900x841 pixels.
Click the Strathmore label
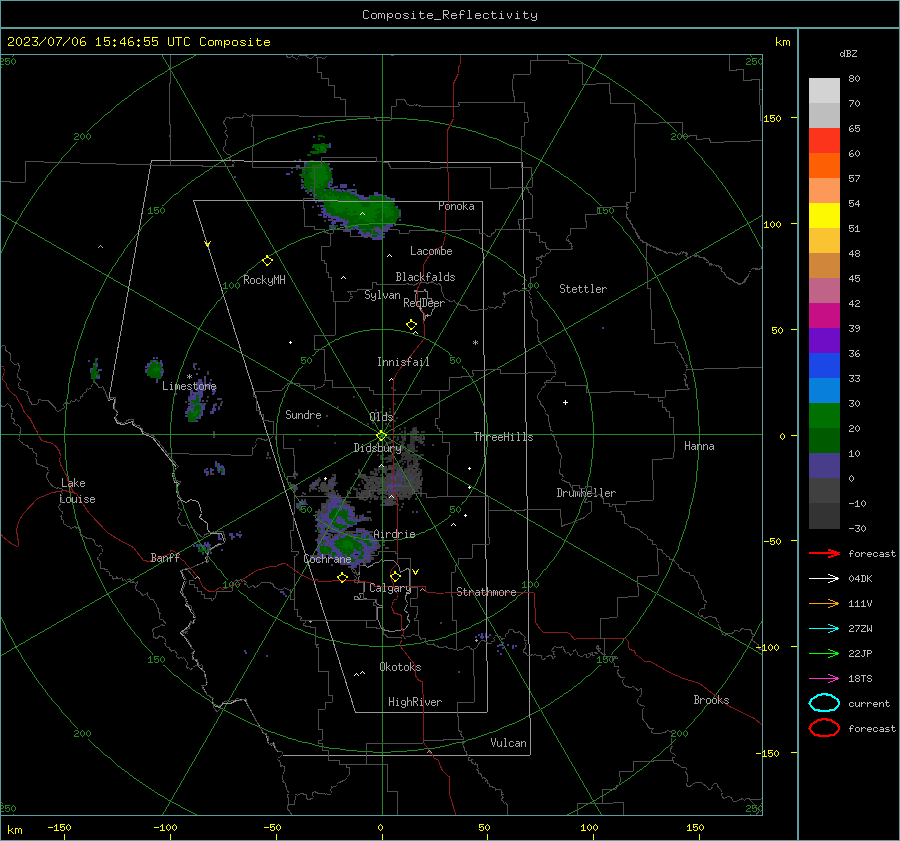click(x=486, y=592)
